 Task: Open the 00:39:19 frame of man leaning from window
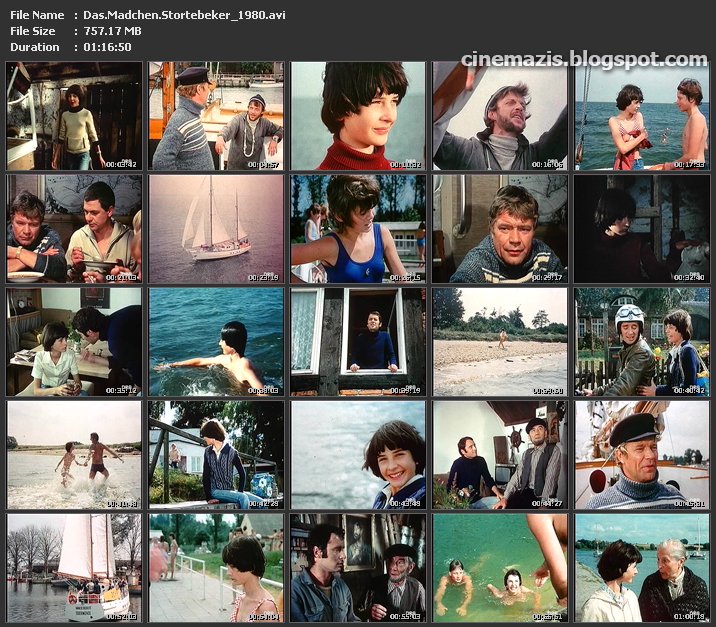[x=358, y=342]
